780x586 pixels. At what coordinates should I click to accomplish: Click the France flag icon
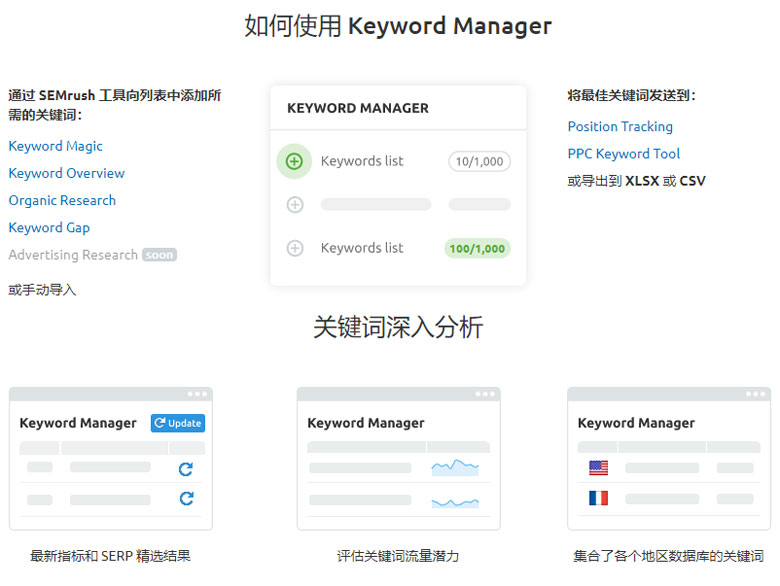point(598,498)
